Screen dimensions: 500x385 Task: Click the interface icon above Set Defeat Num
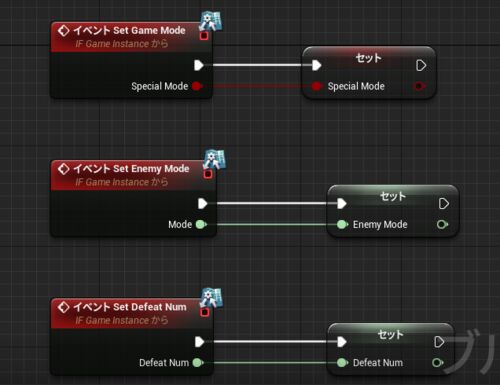coord(211,298)
